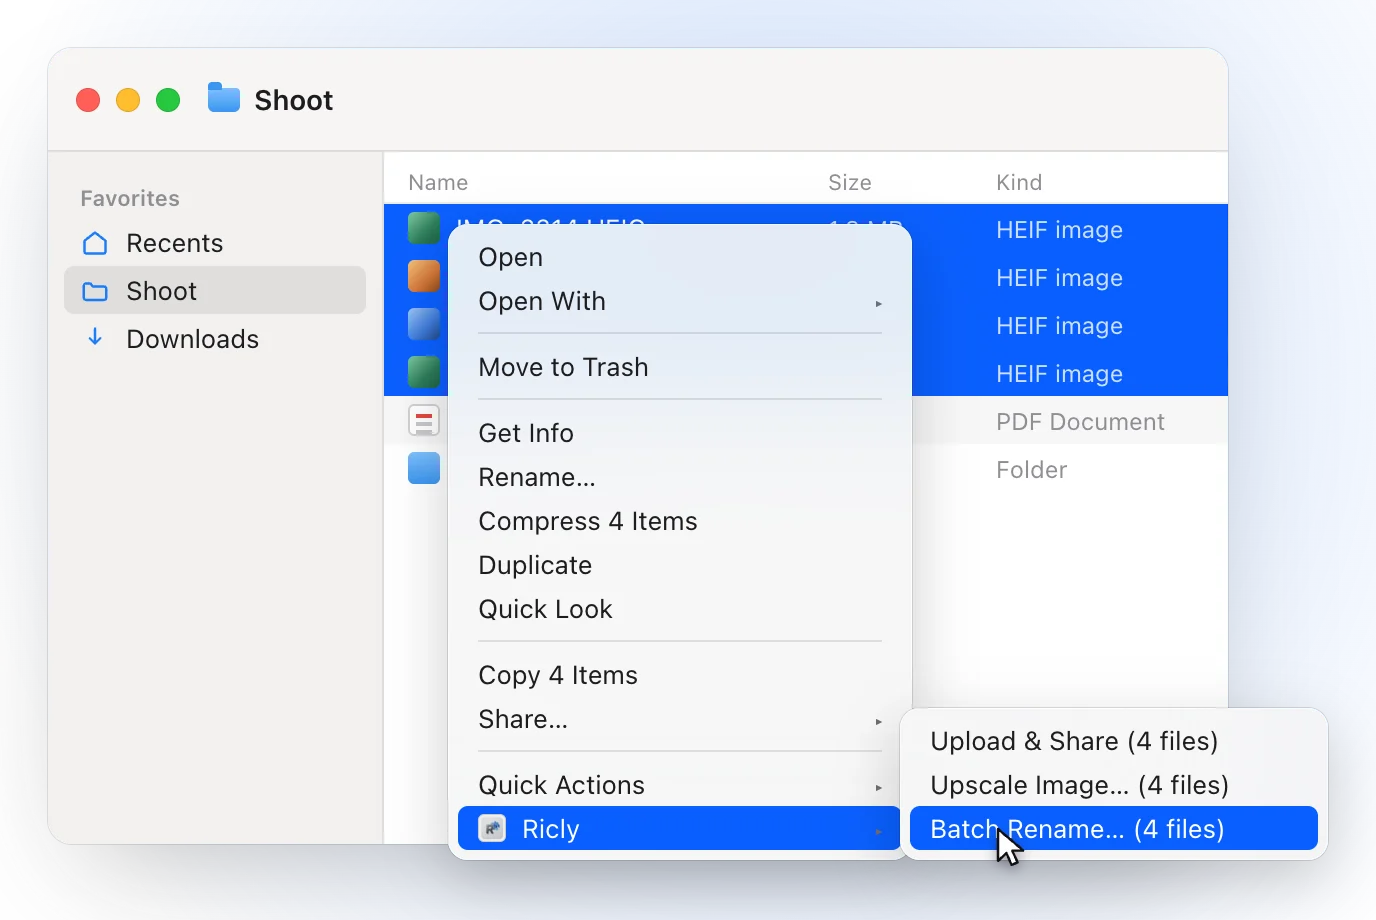Click the Ricly app icon in context menu
The height and width of the screenshot is (920, 1376).
(492, 828)
